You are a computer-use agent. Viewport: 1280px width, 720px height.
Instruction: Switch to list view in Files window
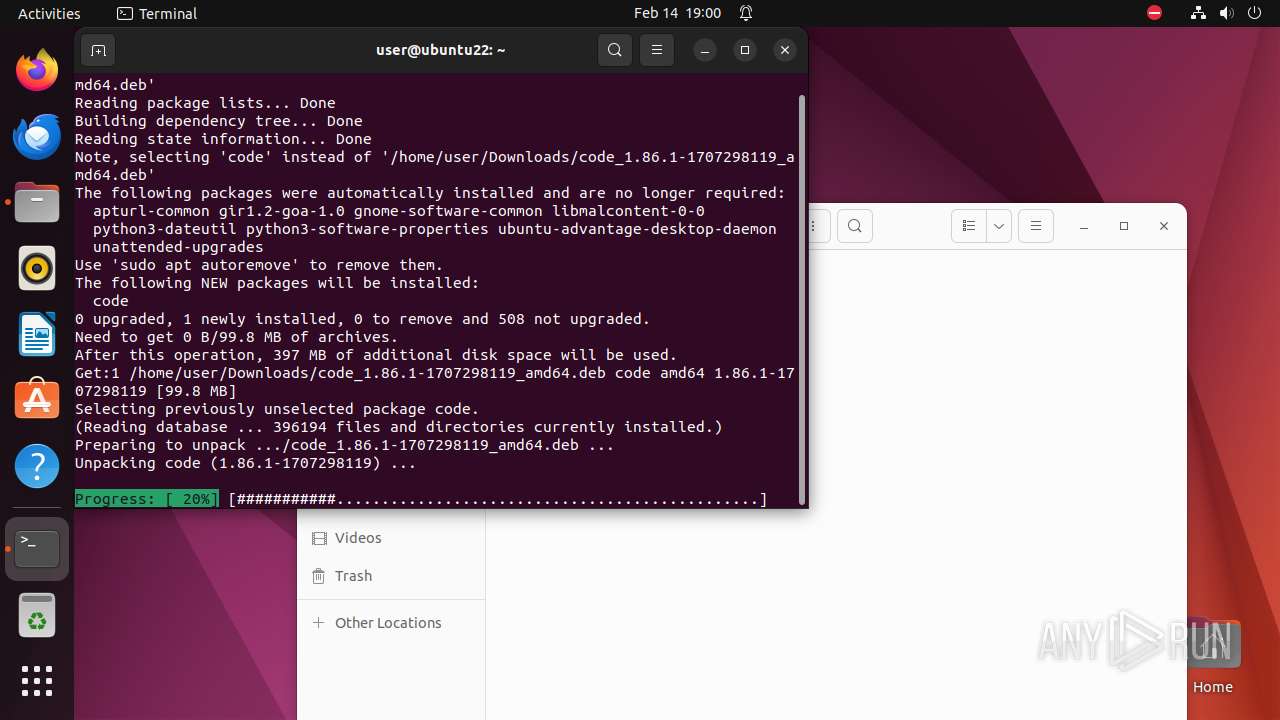point(968,226)
